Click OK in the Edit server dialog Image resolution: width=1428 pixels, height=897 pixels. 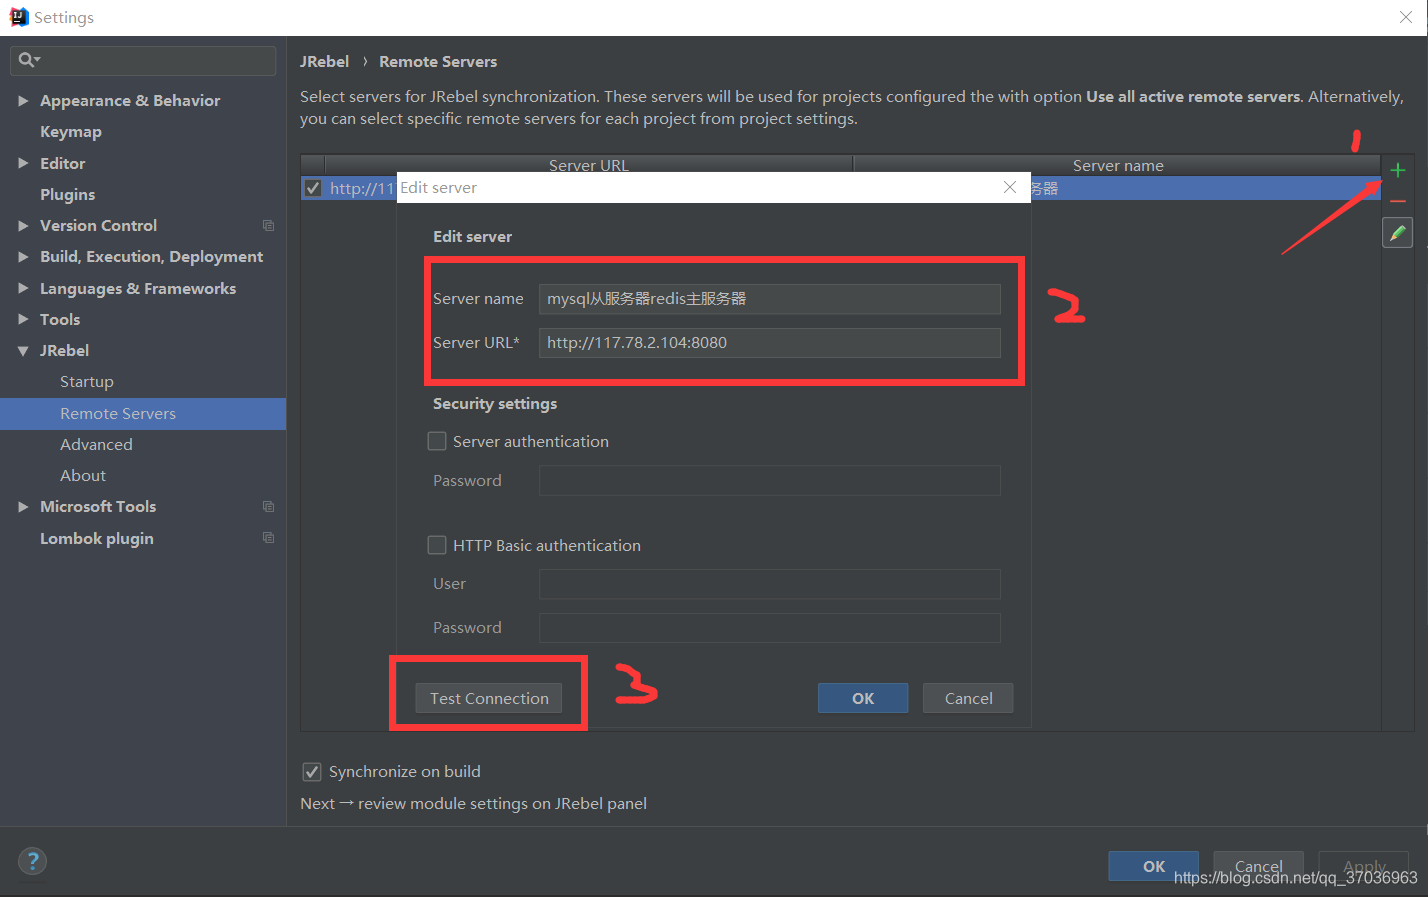pos(862,698)
